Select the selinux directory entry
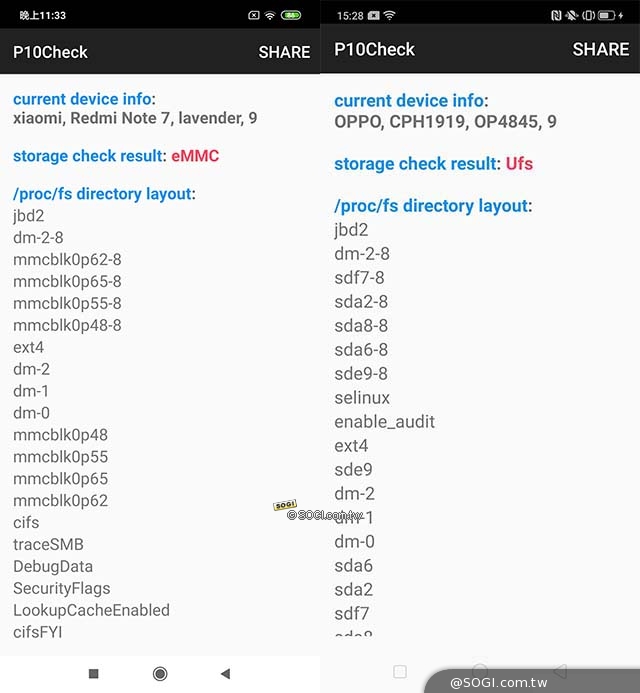This screenshot has height=693, width=640. 362,397
